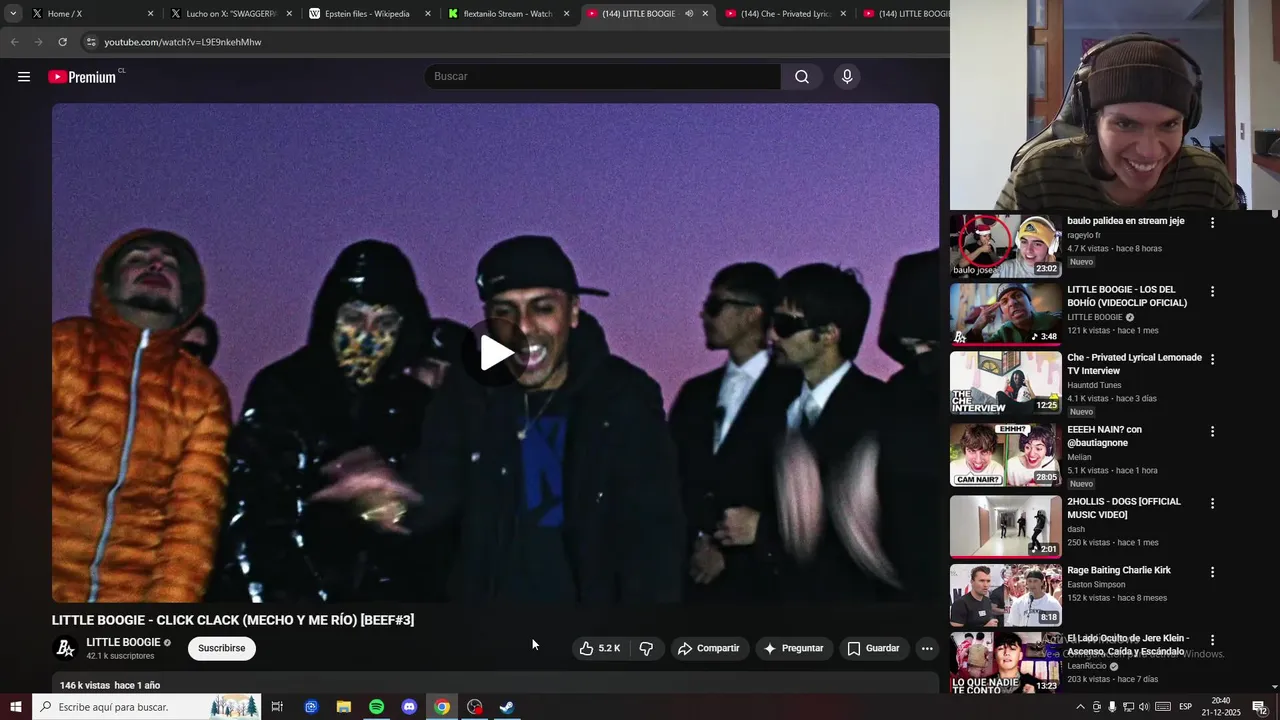Open options menu for EEEEH NAIN? video
Screen dimensions: 1280x720
tap(1212, 432)
